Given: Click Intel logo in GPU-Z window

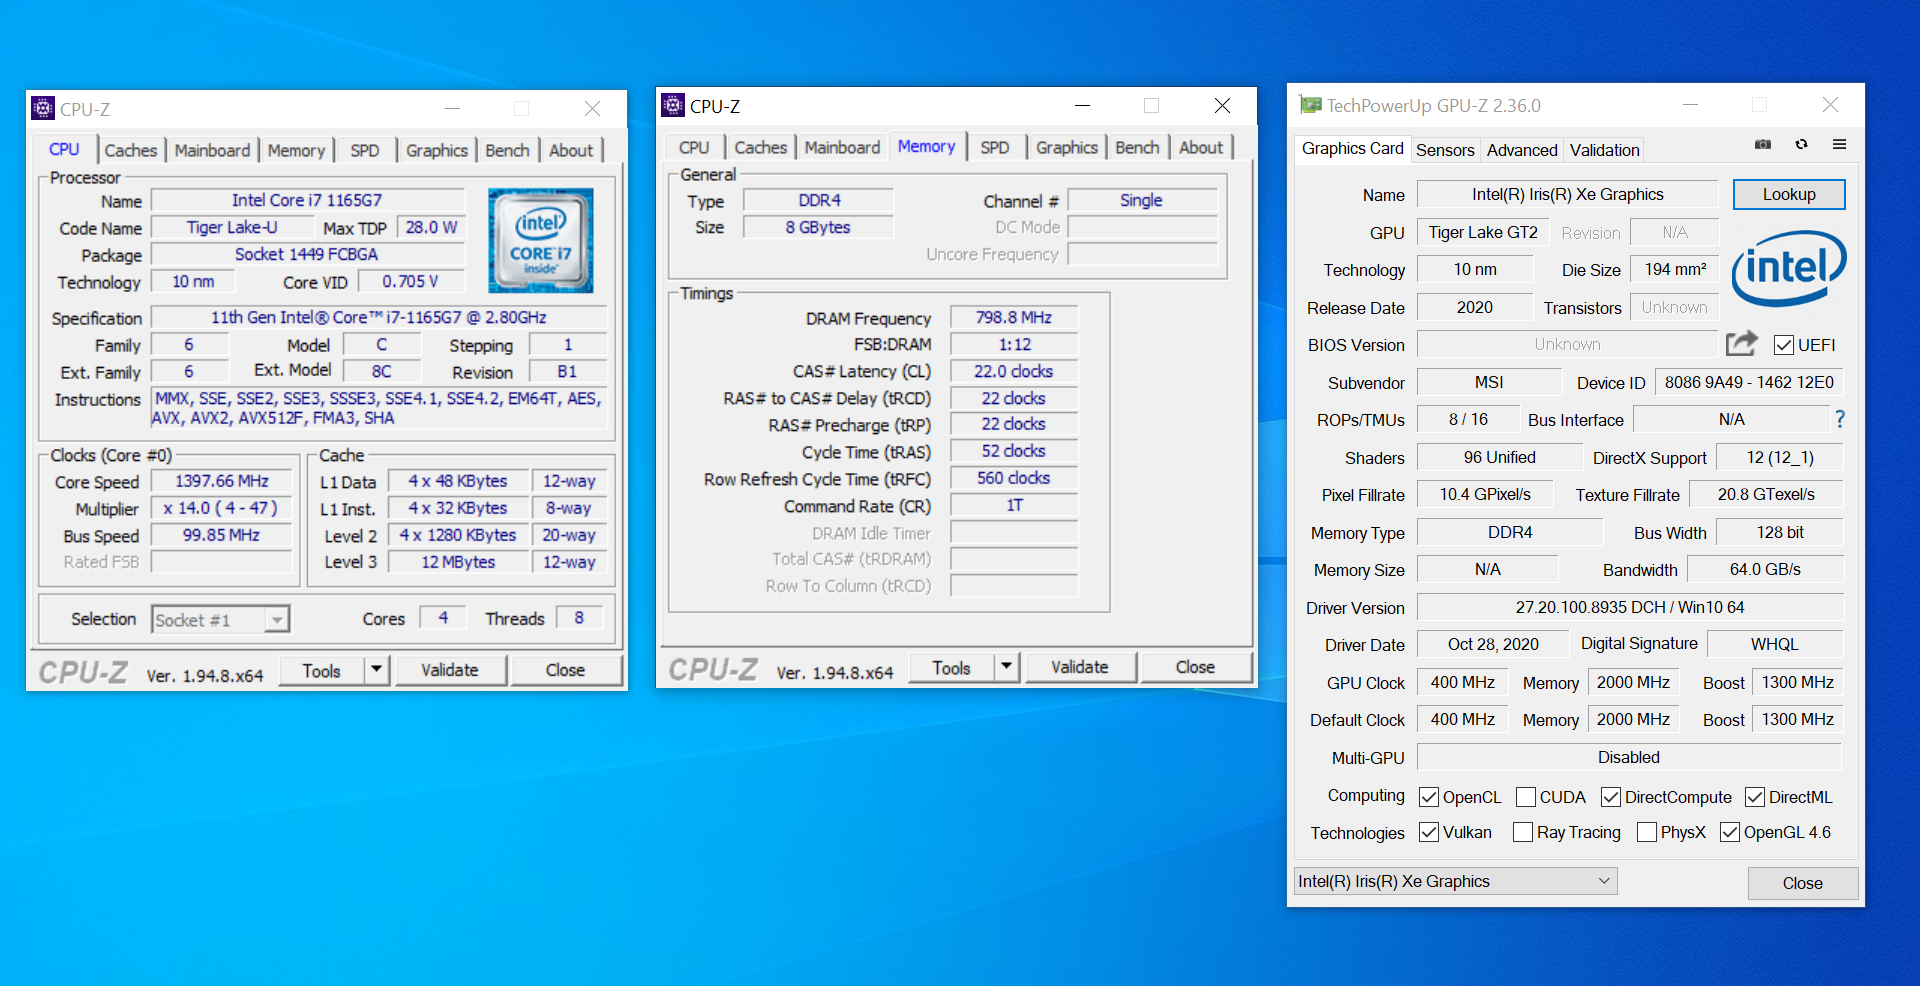Looking at the screenshot, I should pos(1789,268).
